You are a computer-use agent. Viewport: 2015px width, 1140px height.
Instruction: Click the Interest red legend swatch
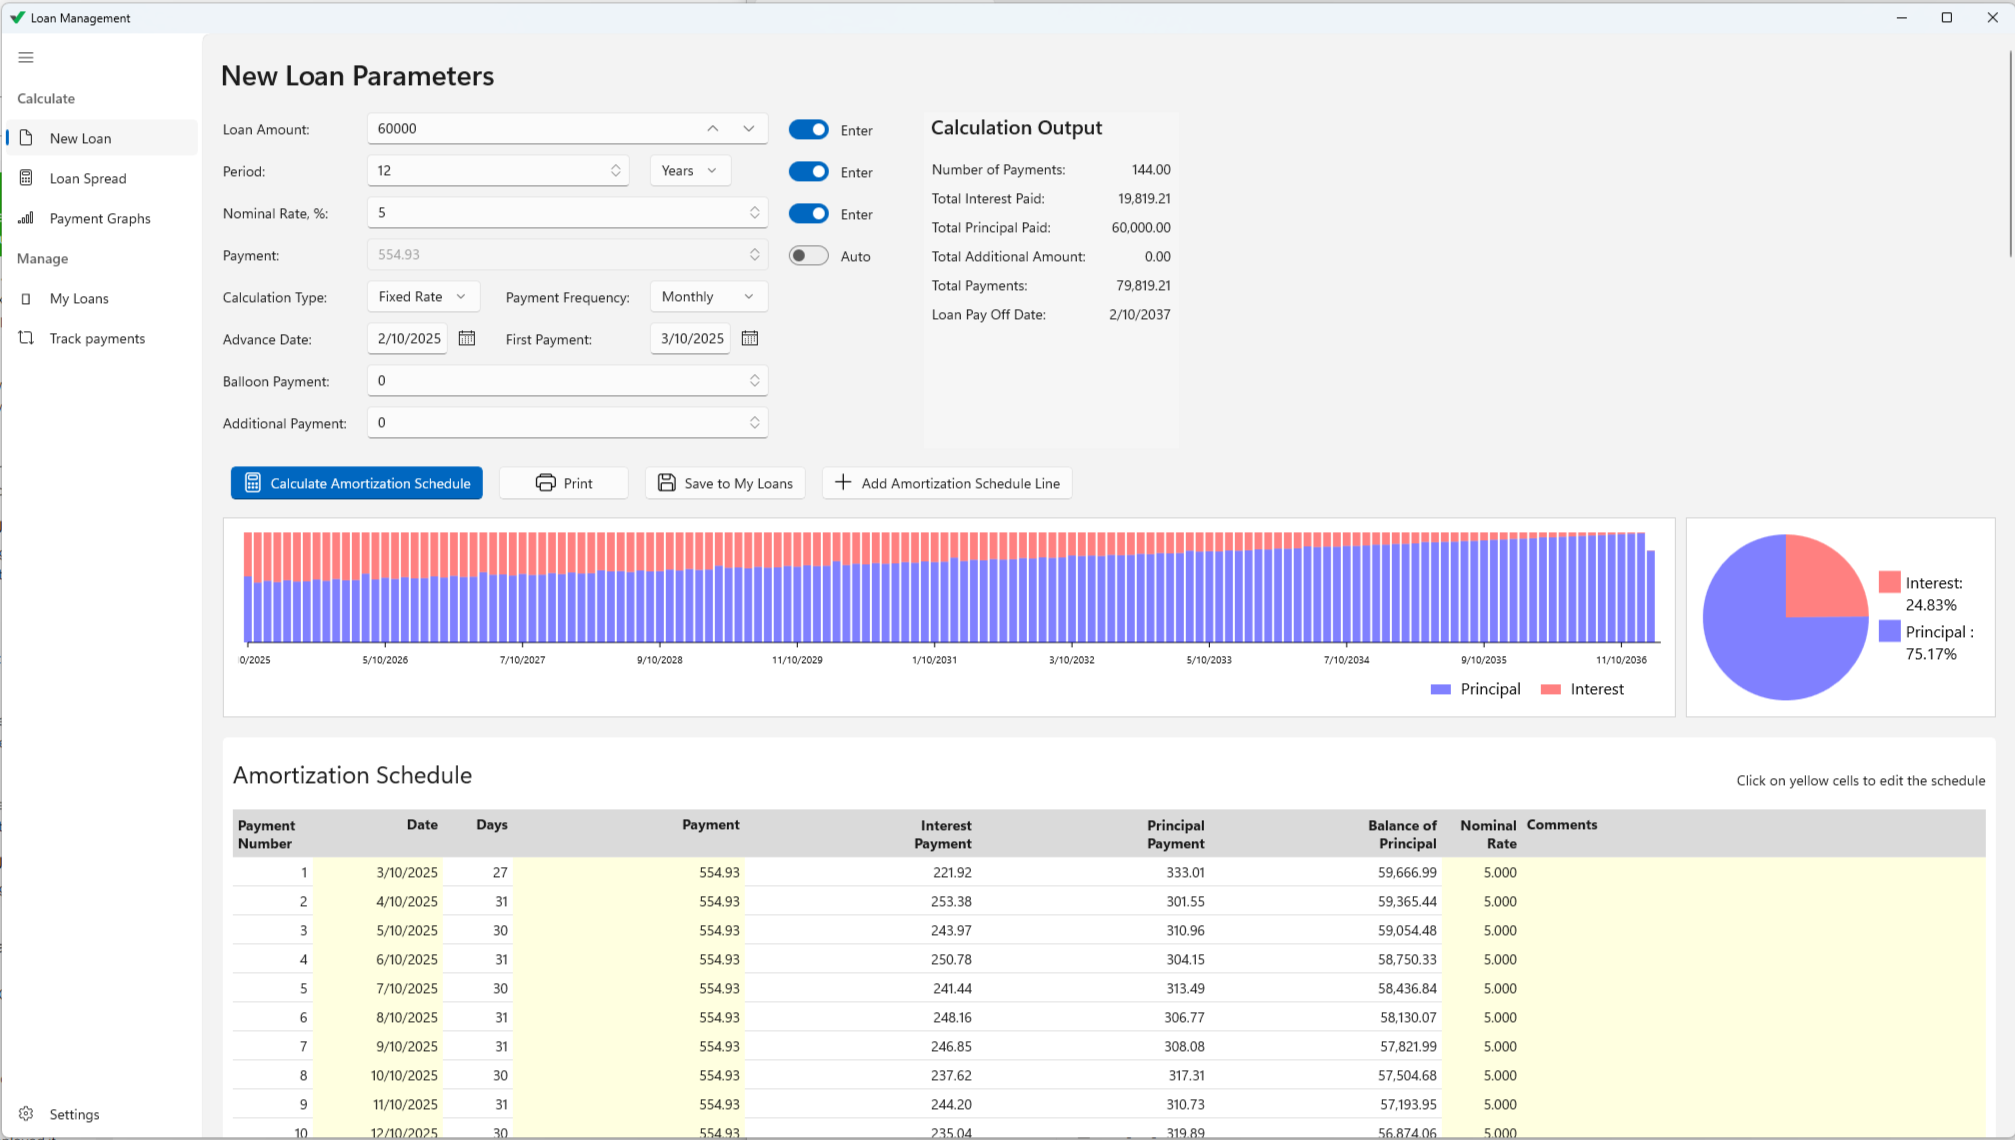tap(1551, 689)
